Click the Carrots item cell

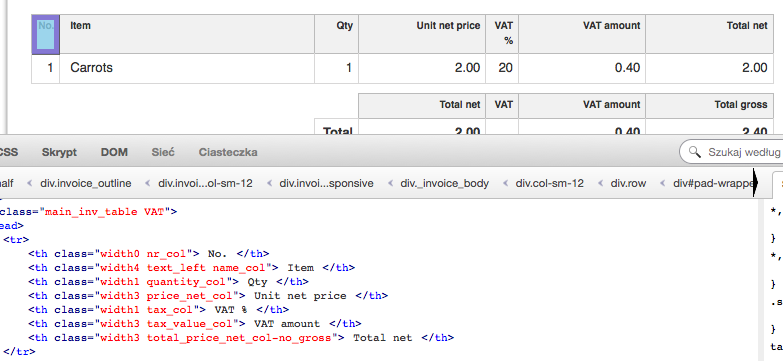[187, 68]
